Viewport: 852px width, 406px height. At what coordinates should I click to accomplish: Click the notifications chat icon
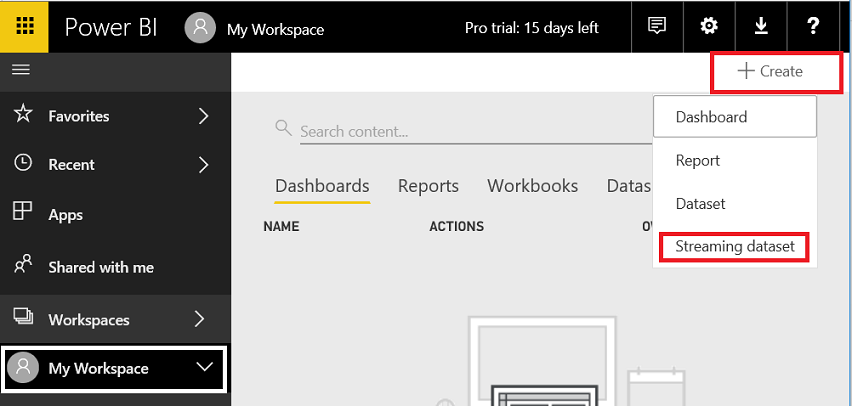(657, 27)
